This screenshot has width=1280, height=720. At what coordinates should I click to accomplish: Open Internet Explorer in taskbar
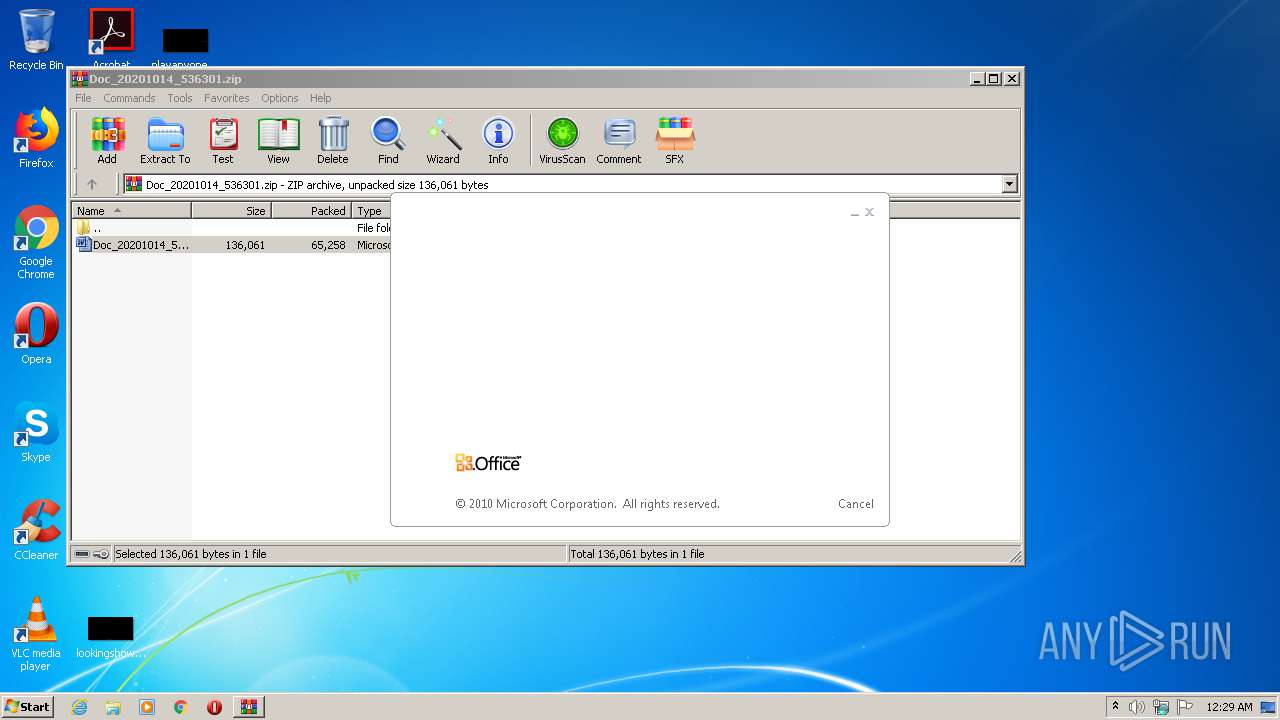[x=79, y=707]
